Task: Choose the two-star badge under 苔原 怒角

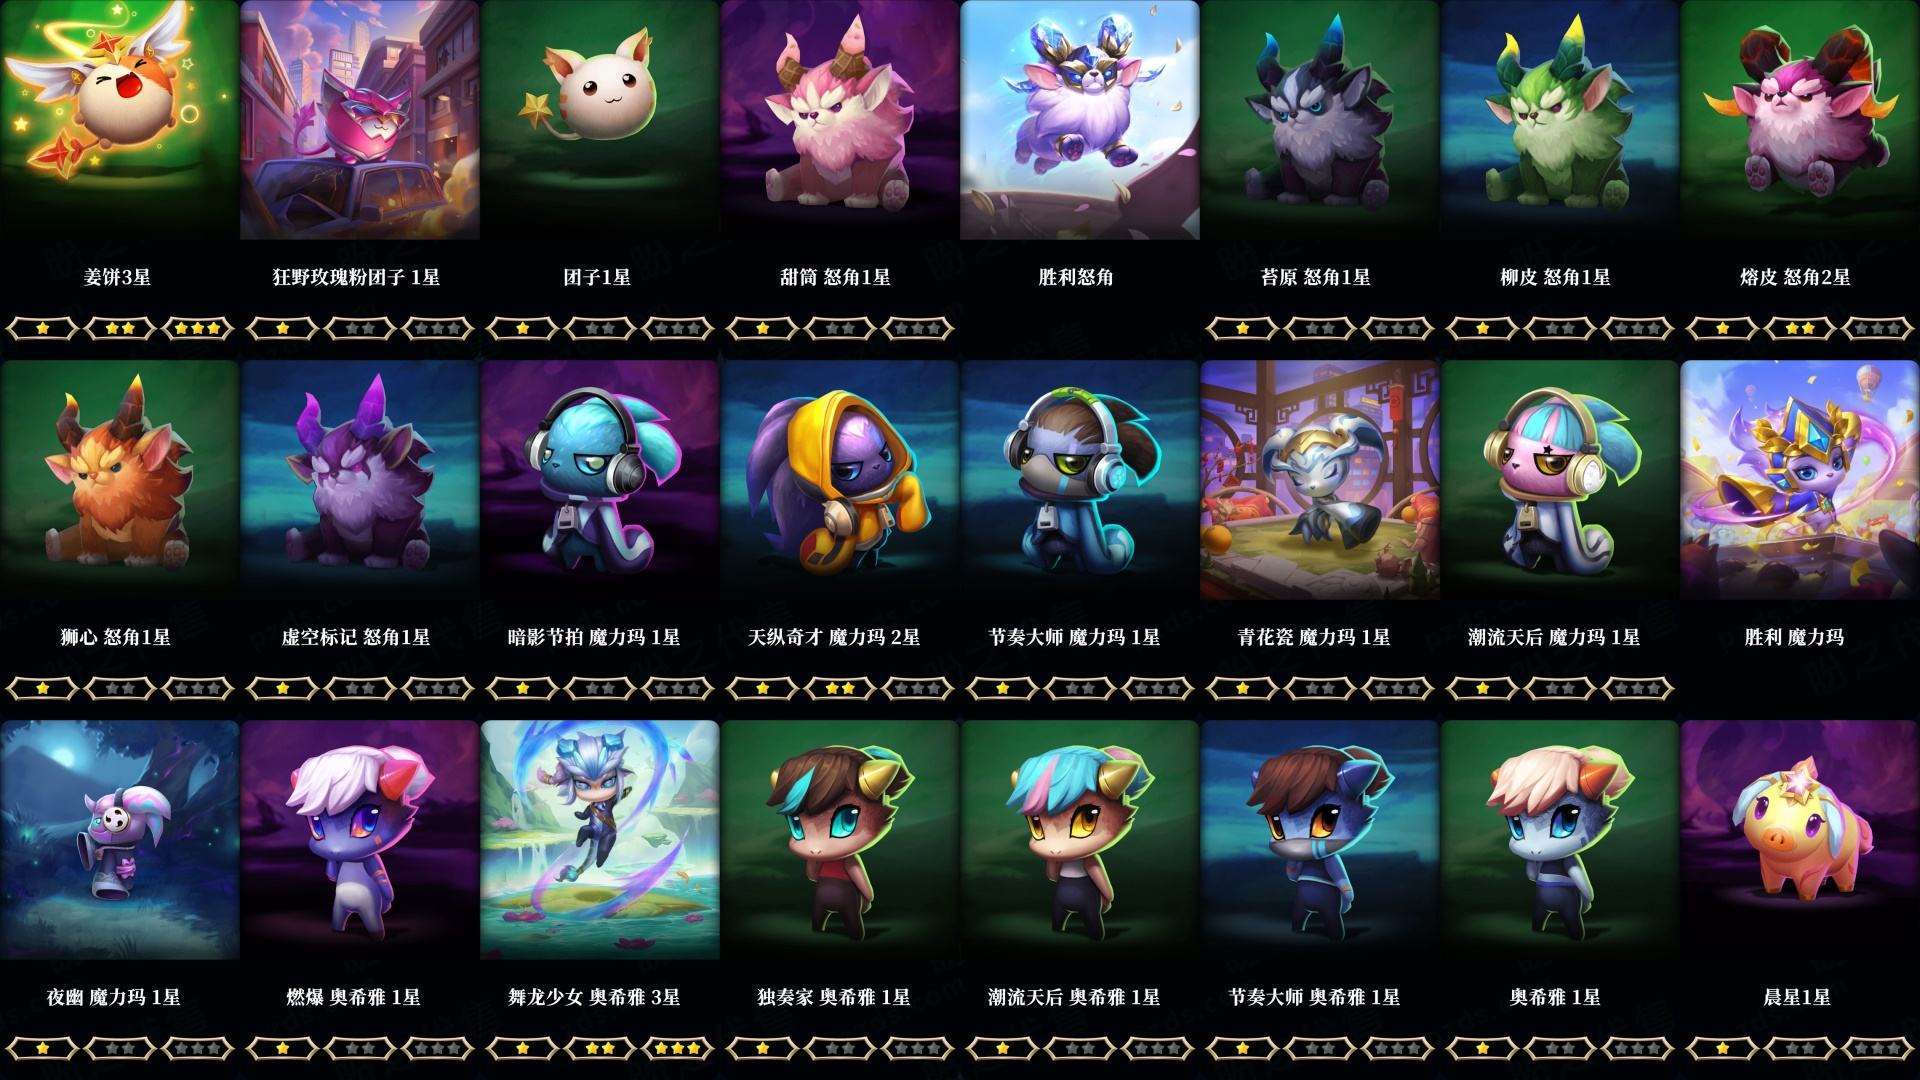Action: pos(1320,328)
